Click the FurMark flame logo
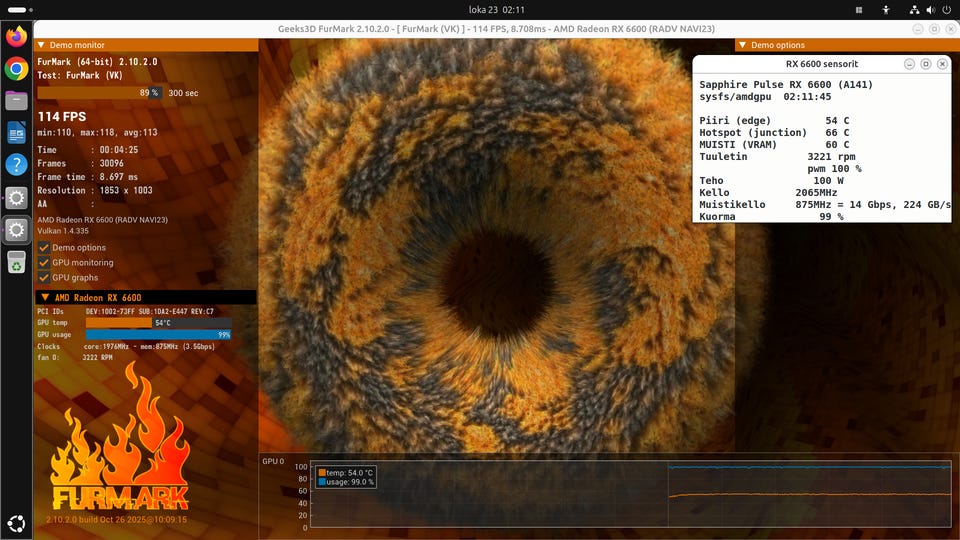The height and width of the screenshot is (540, 960). click(120, 438)
